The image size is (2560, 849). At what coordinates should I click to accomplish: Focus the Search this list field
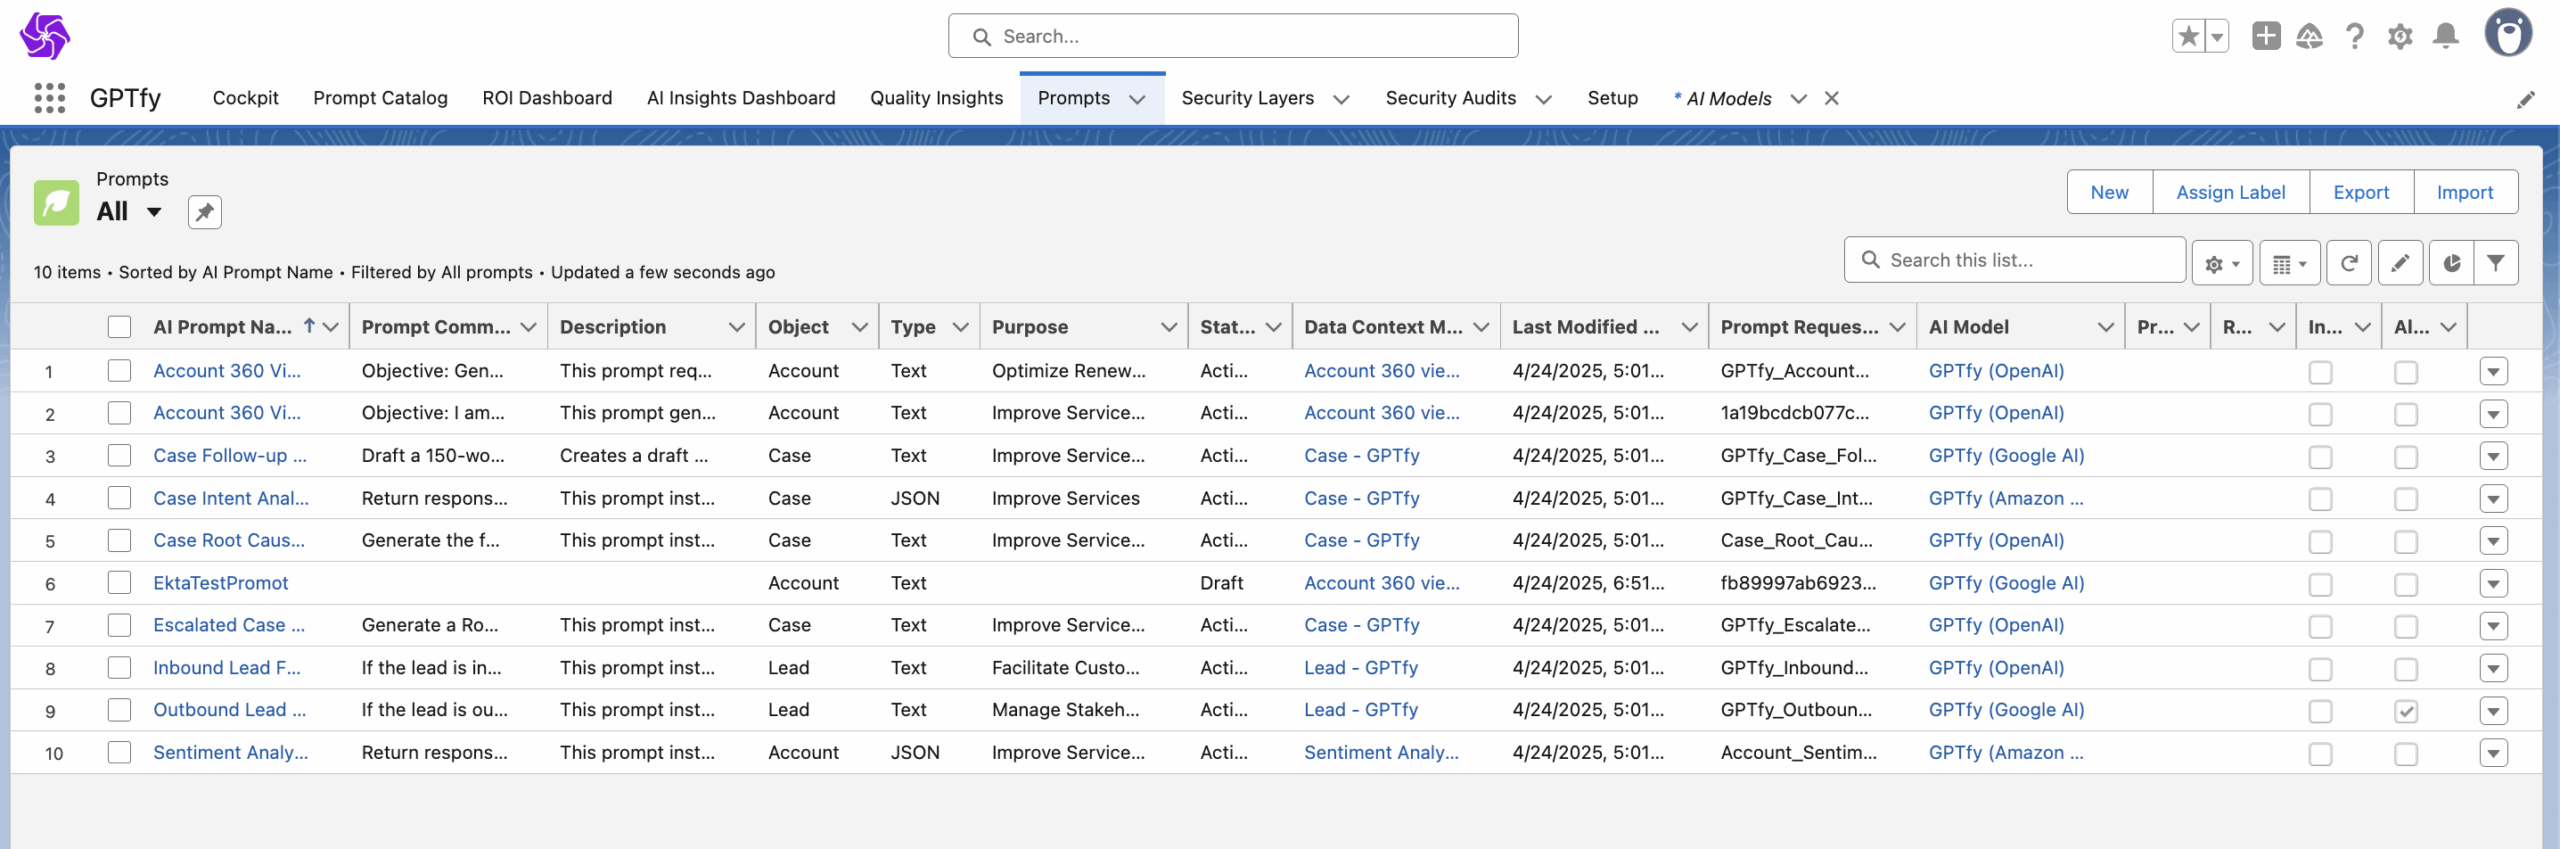tap(2014, 260)
